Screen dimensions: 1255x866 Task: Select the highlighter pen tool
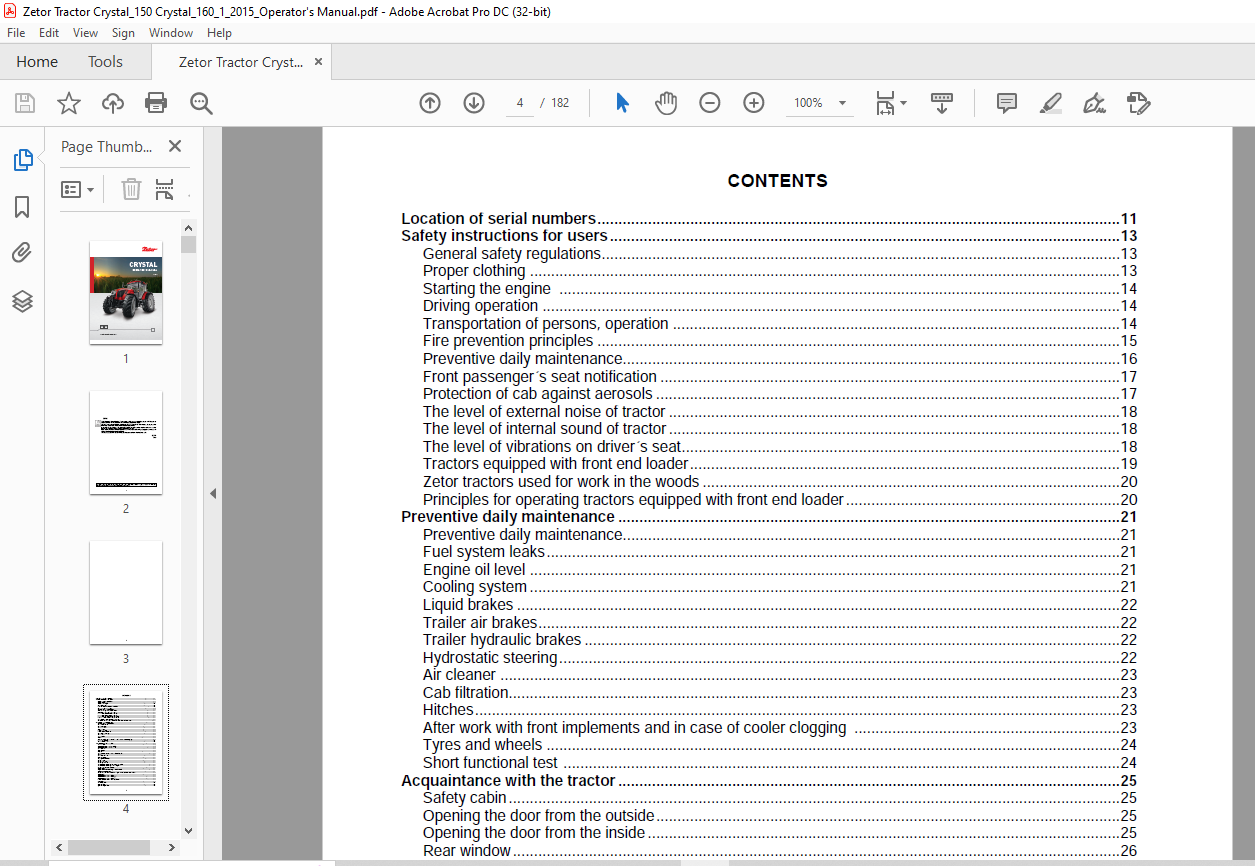(1051, 103)
